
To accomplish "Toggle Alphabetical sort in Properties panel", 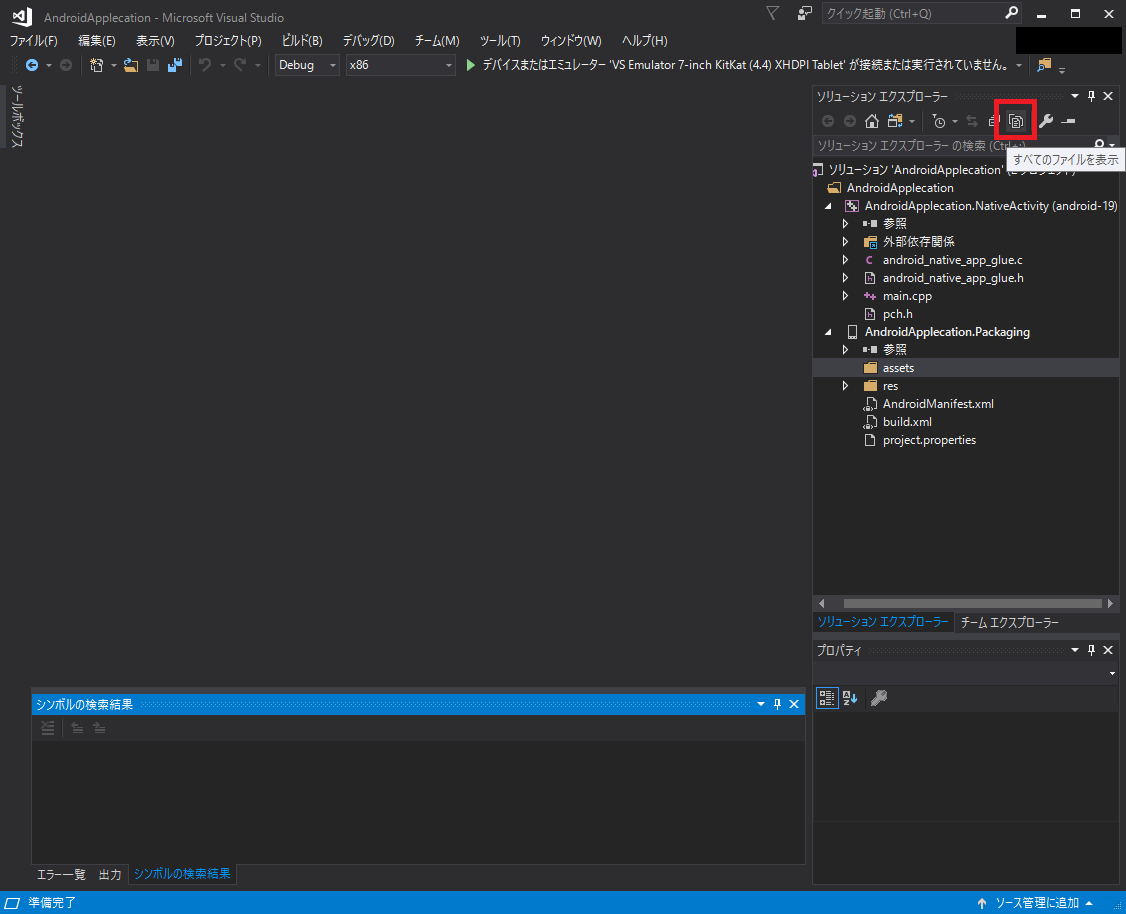I will 850,698.
